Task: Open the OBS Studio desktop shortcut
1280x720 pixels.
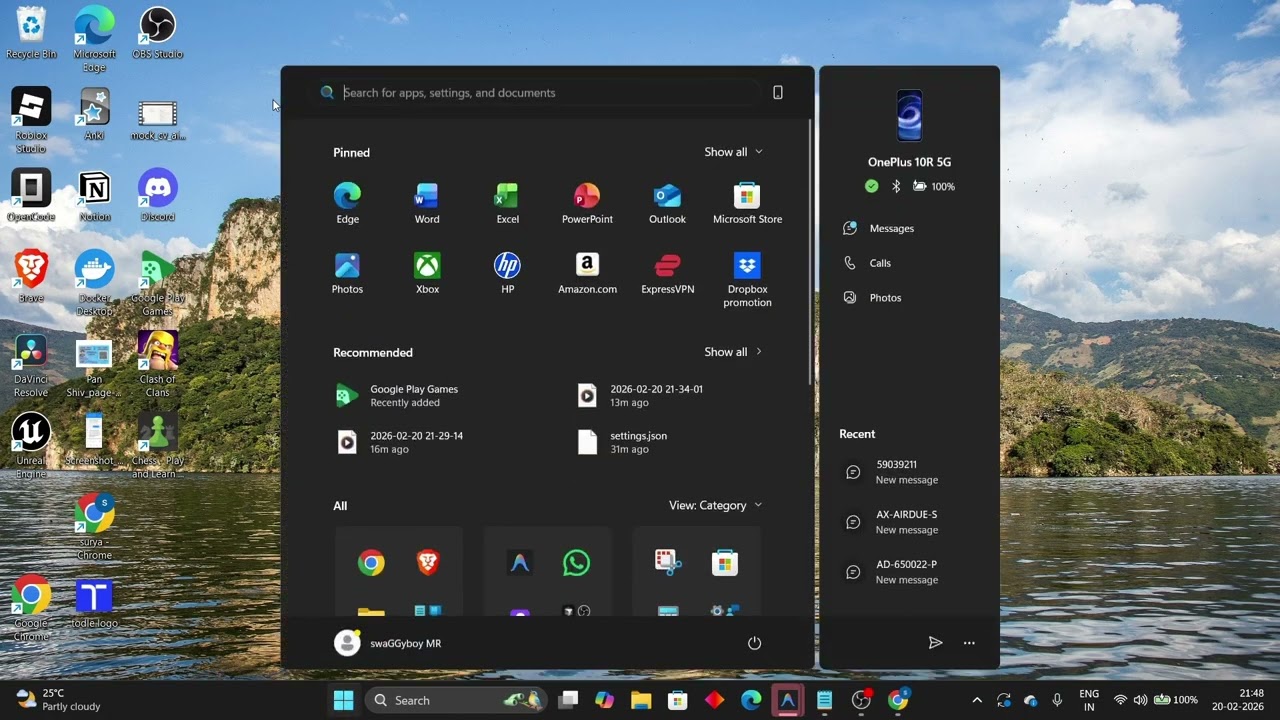Action: pyautogui.click(x=157, y=33)
